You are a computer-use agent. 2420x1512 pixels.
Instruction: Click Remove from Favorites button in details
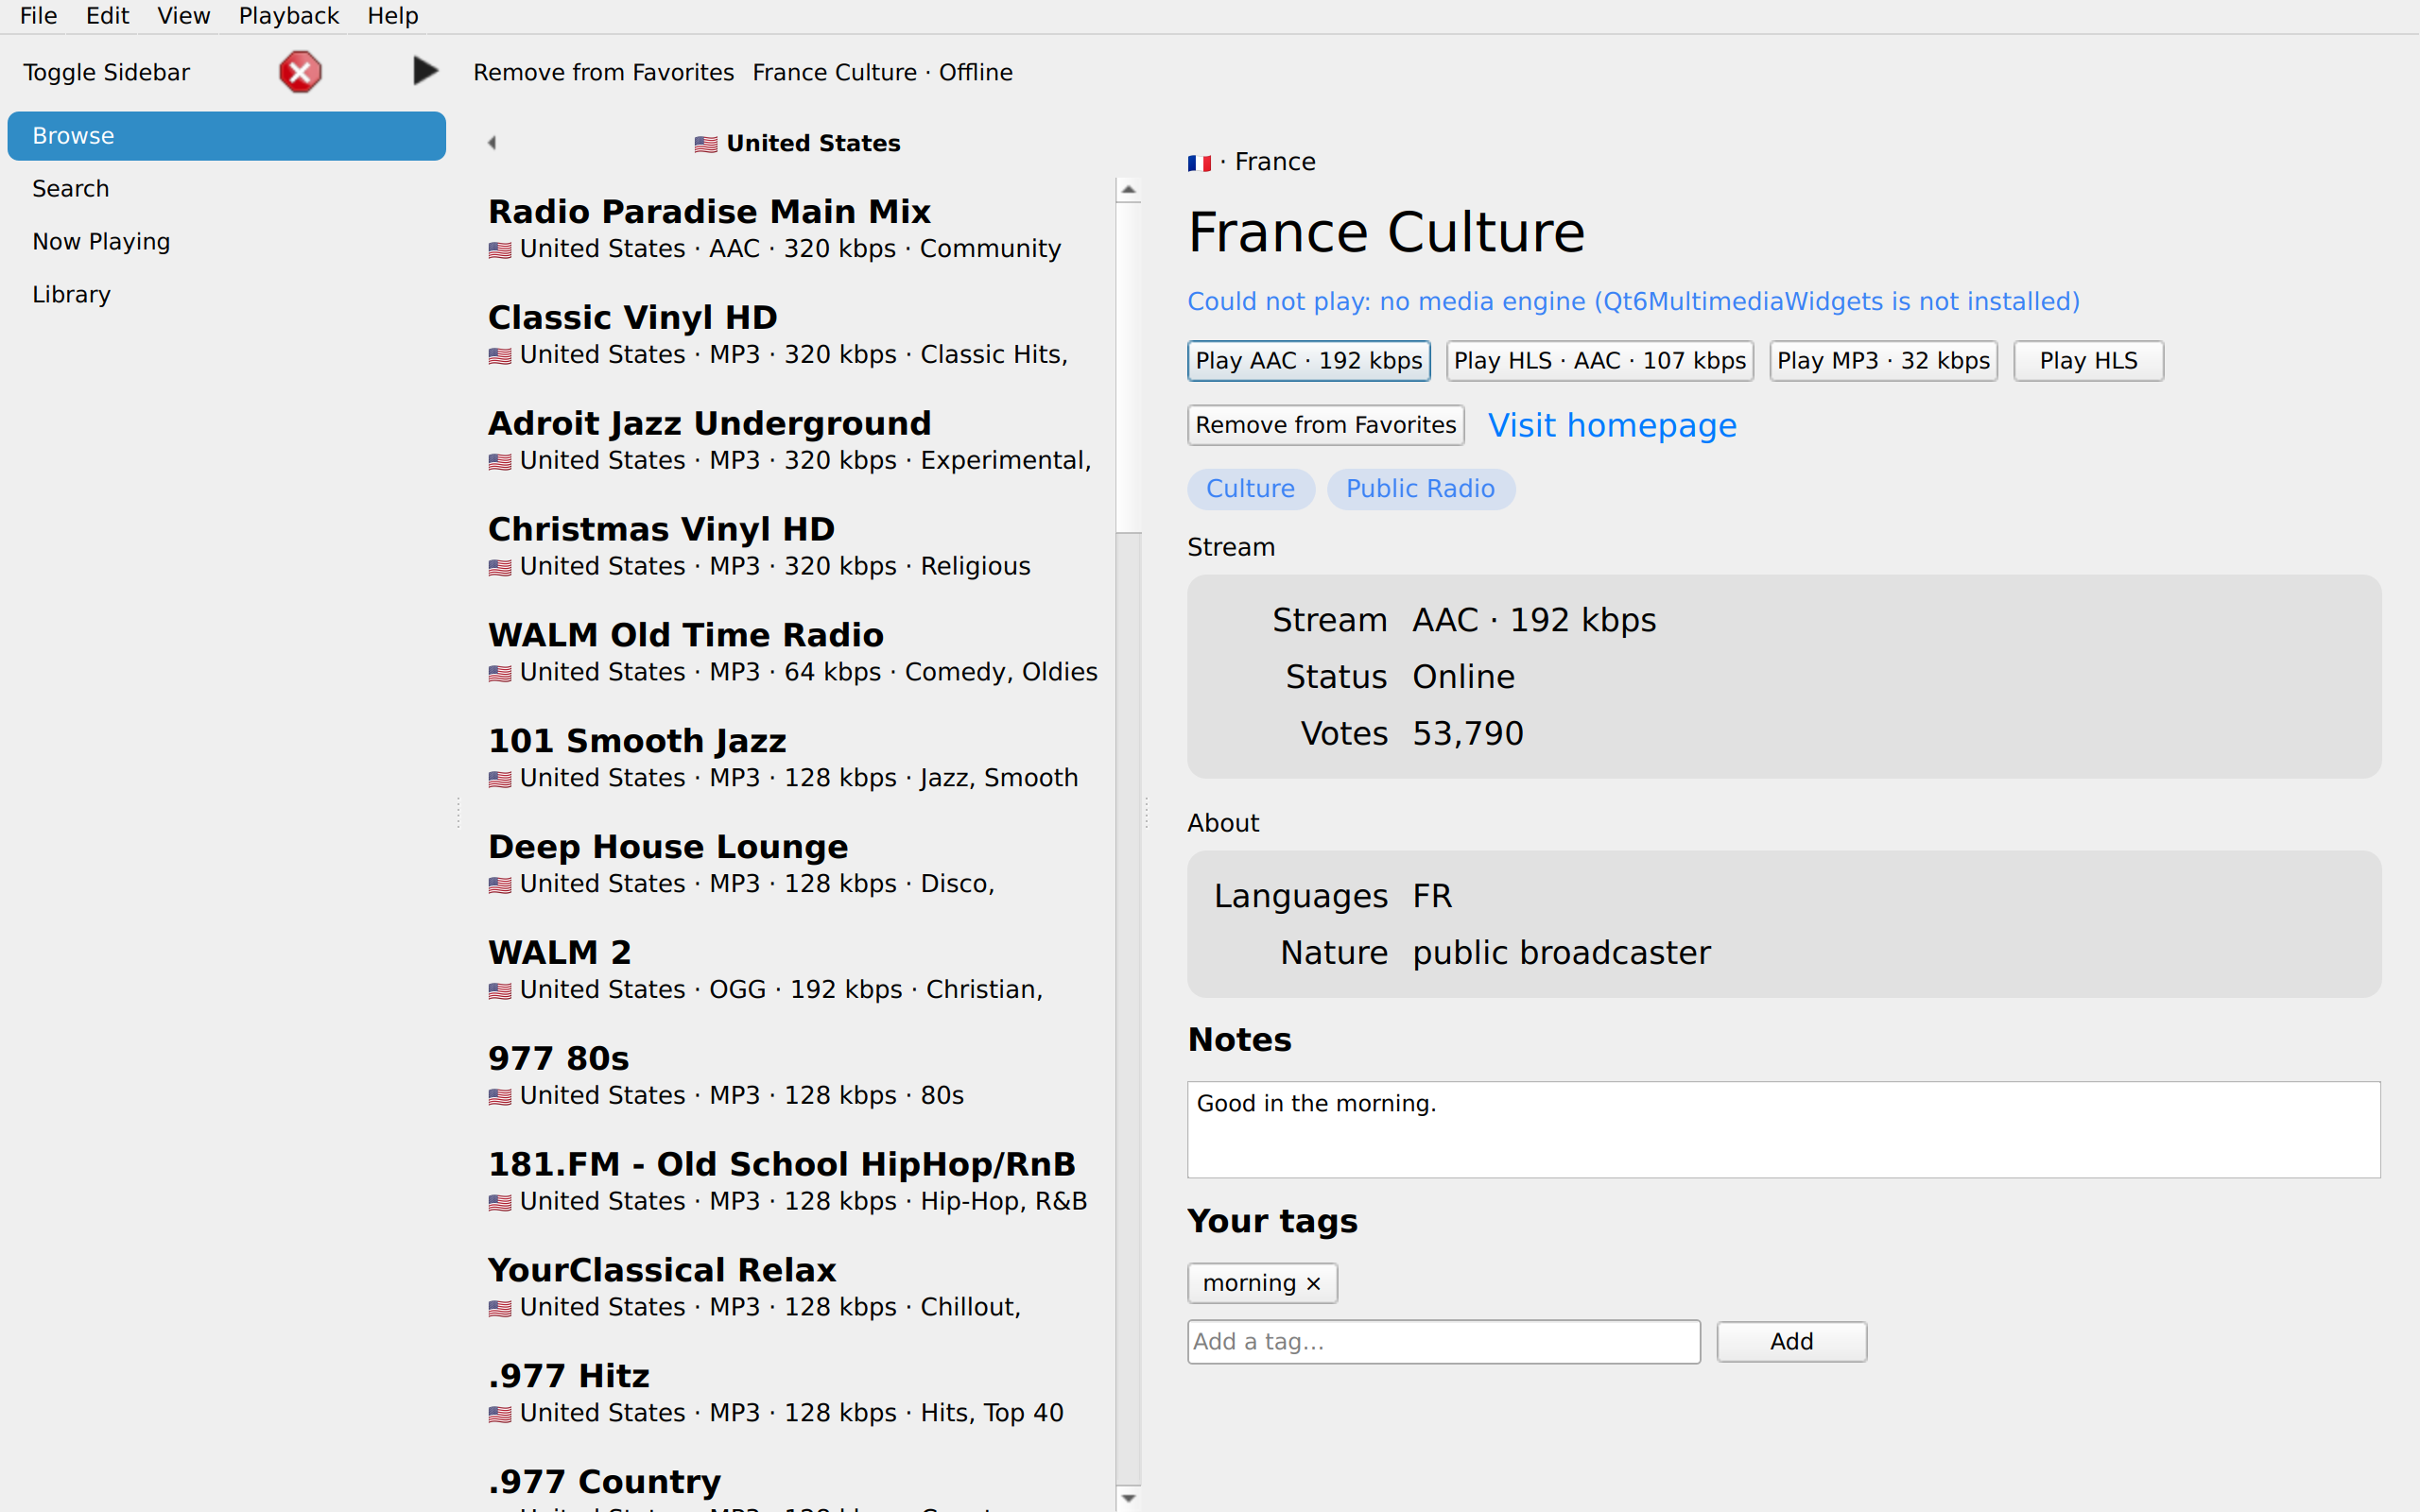(1325, 425)
